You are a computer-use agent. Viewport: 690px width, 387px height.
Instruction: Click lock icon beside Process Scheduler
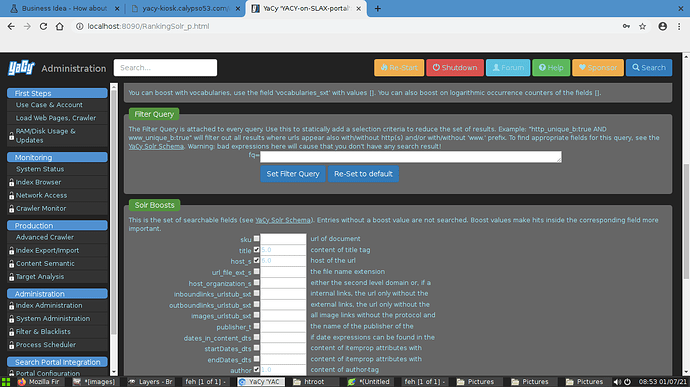11,345
